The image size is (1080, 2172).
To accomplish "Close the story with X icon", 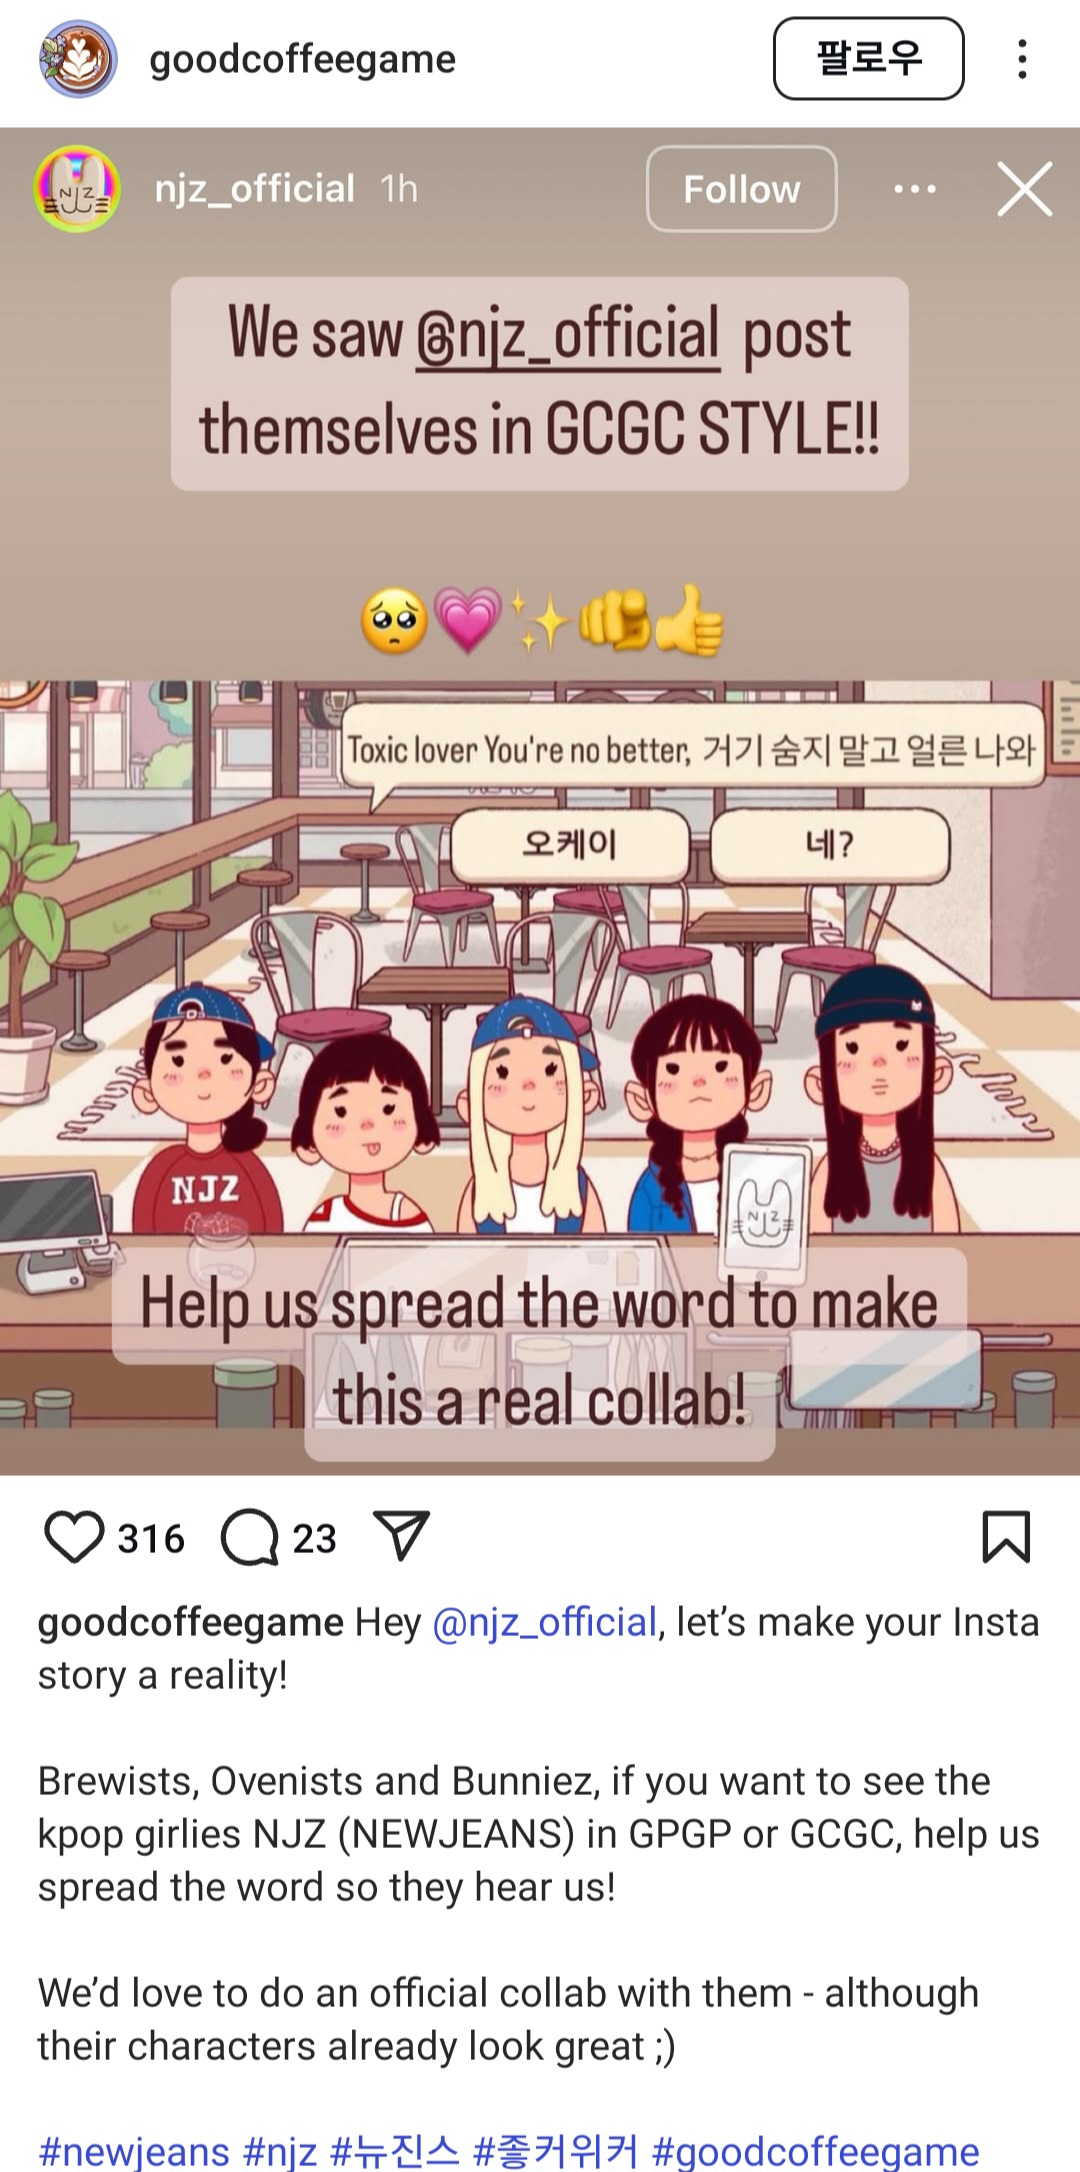I will coord(1025,188).
